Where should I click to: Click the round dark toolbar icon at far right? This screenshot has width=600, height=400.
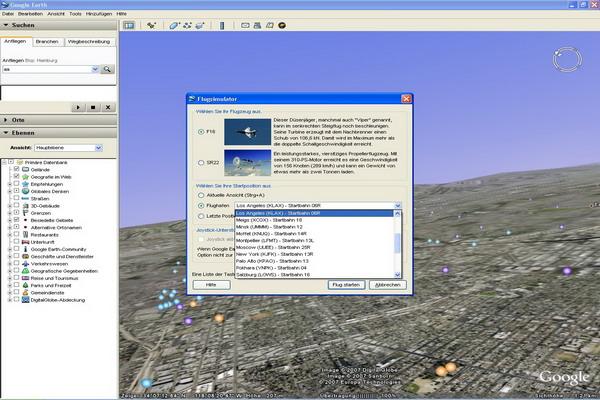tap(282, 25)
